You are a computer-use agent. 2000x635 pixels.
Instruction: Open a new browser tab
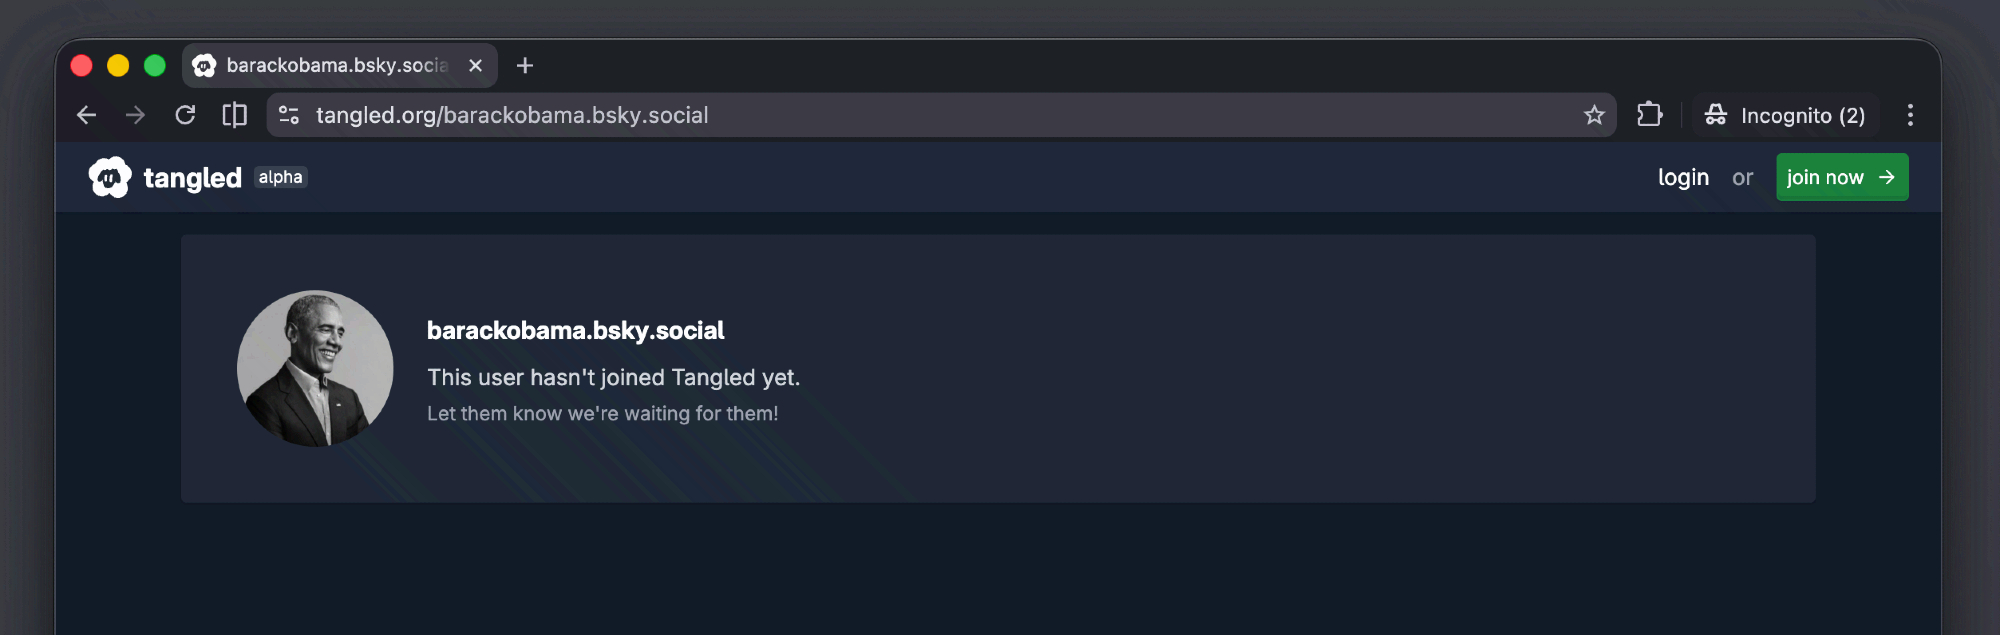click(x=525, y=65)
